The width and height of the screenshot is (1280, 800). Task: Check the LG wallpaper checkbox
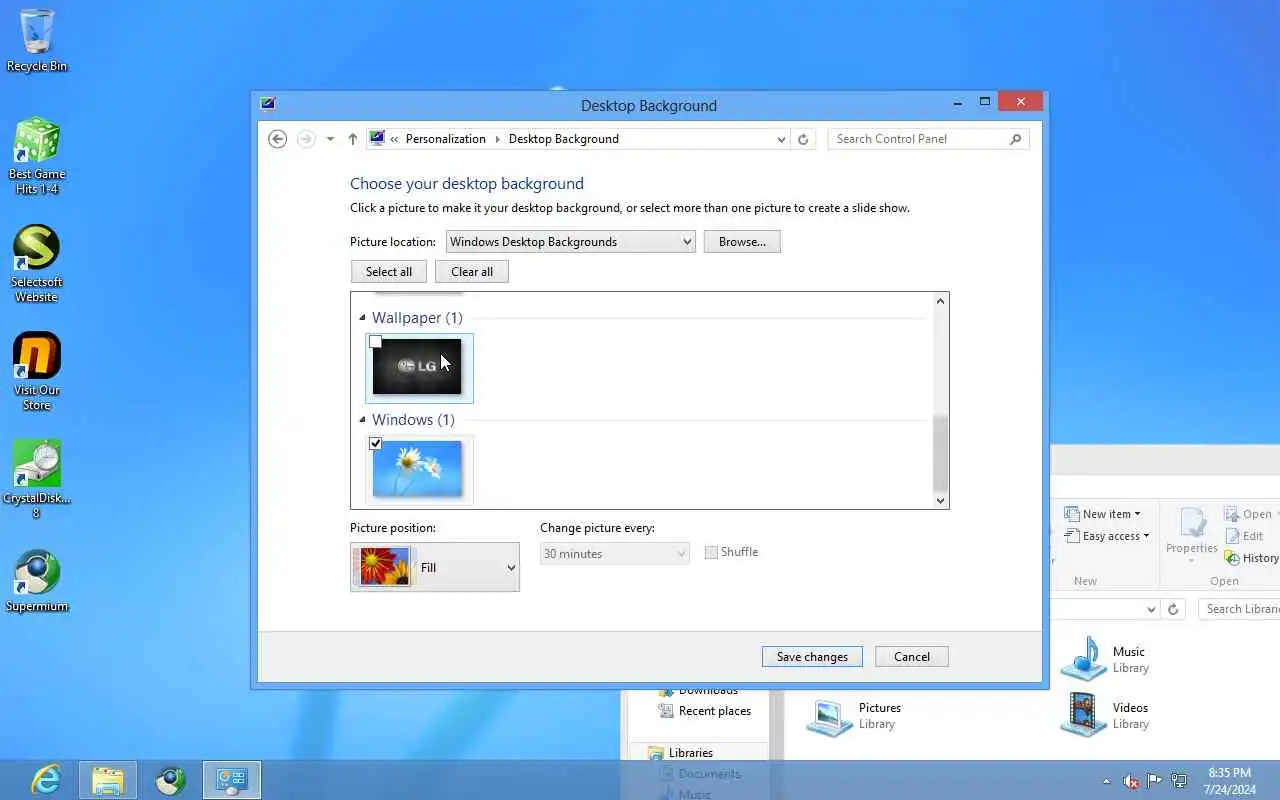(375, 342)
